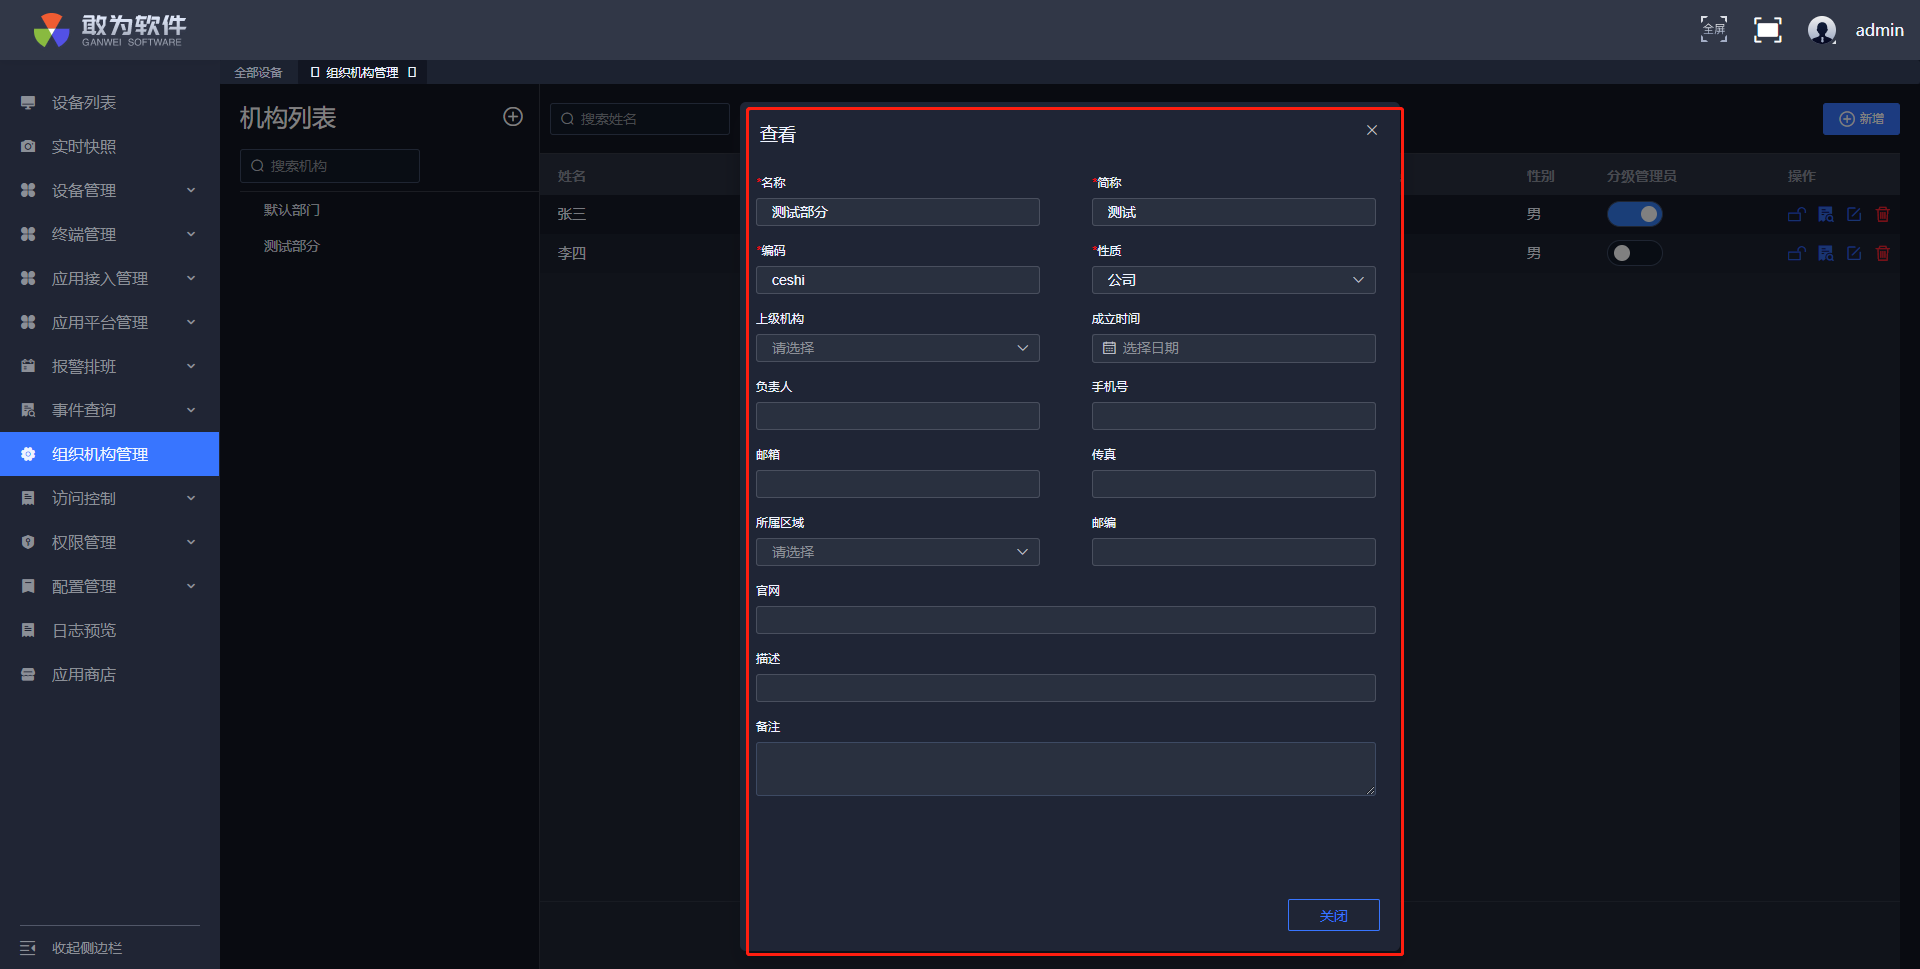Click the 姓名 column header

(572, 176)
